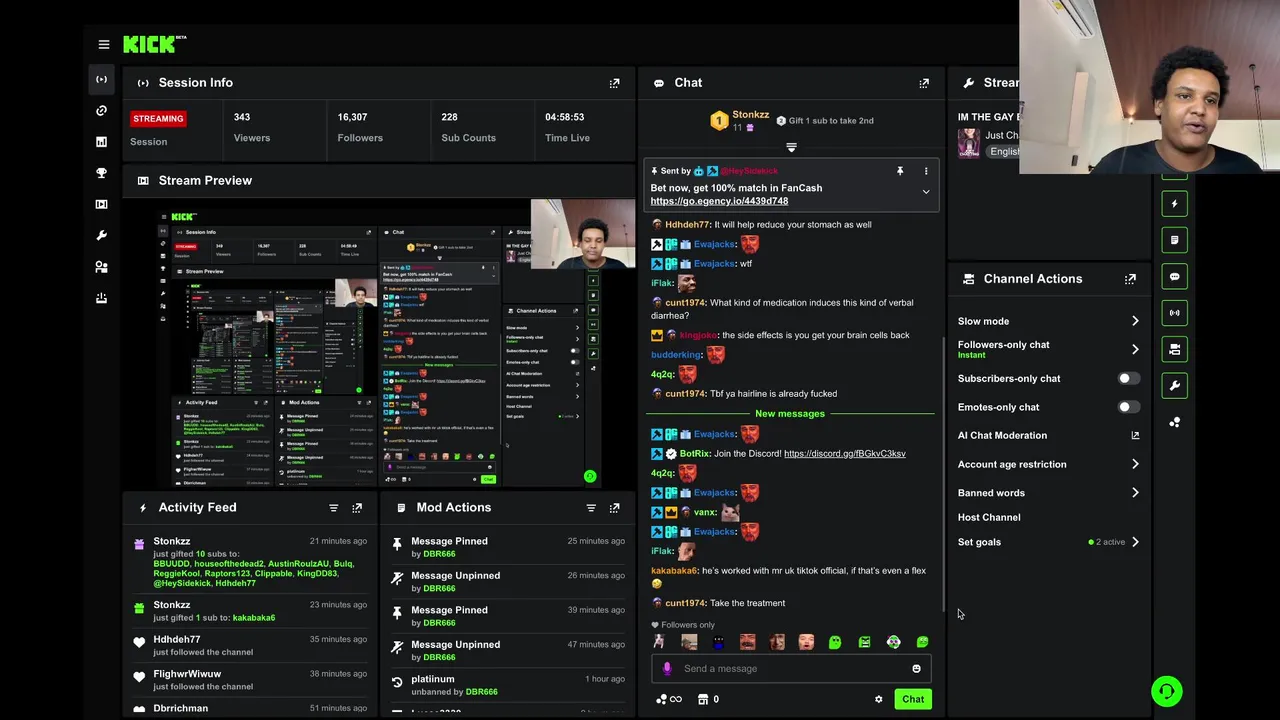Toggle Emotes-only chat switch
Viewport: 1280px width, 720px height.
[1128, 408]
